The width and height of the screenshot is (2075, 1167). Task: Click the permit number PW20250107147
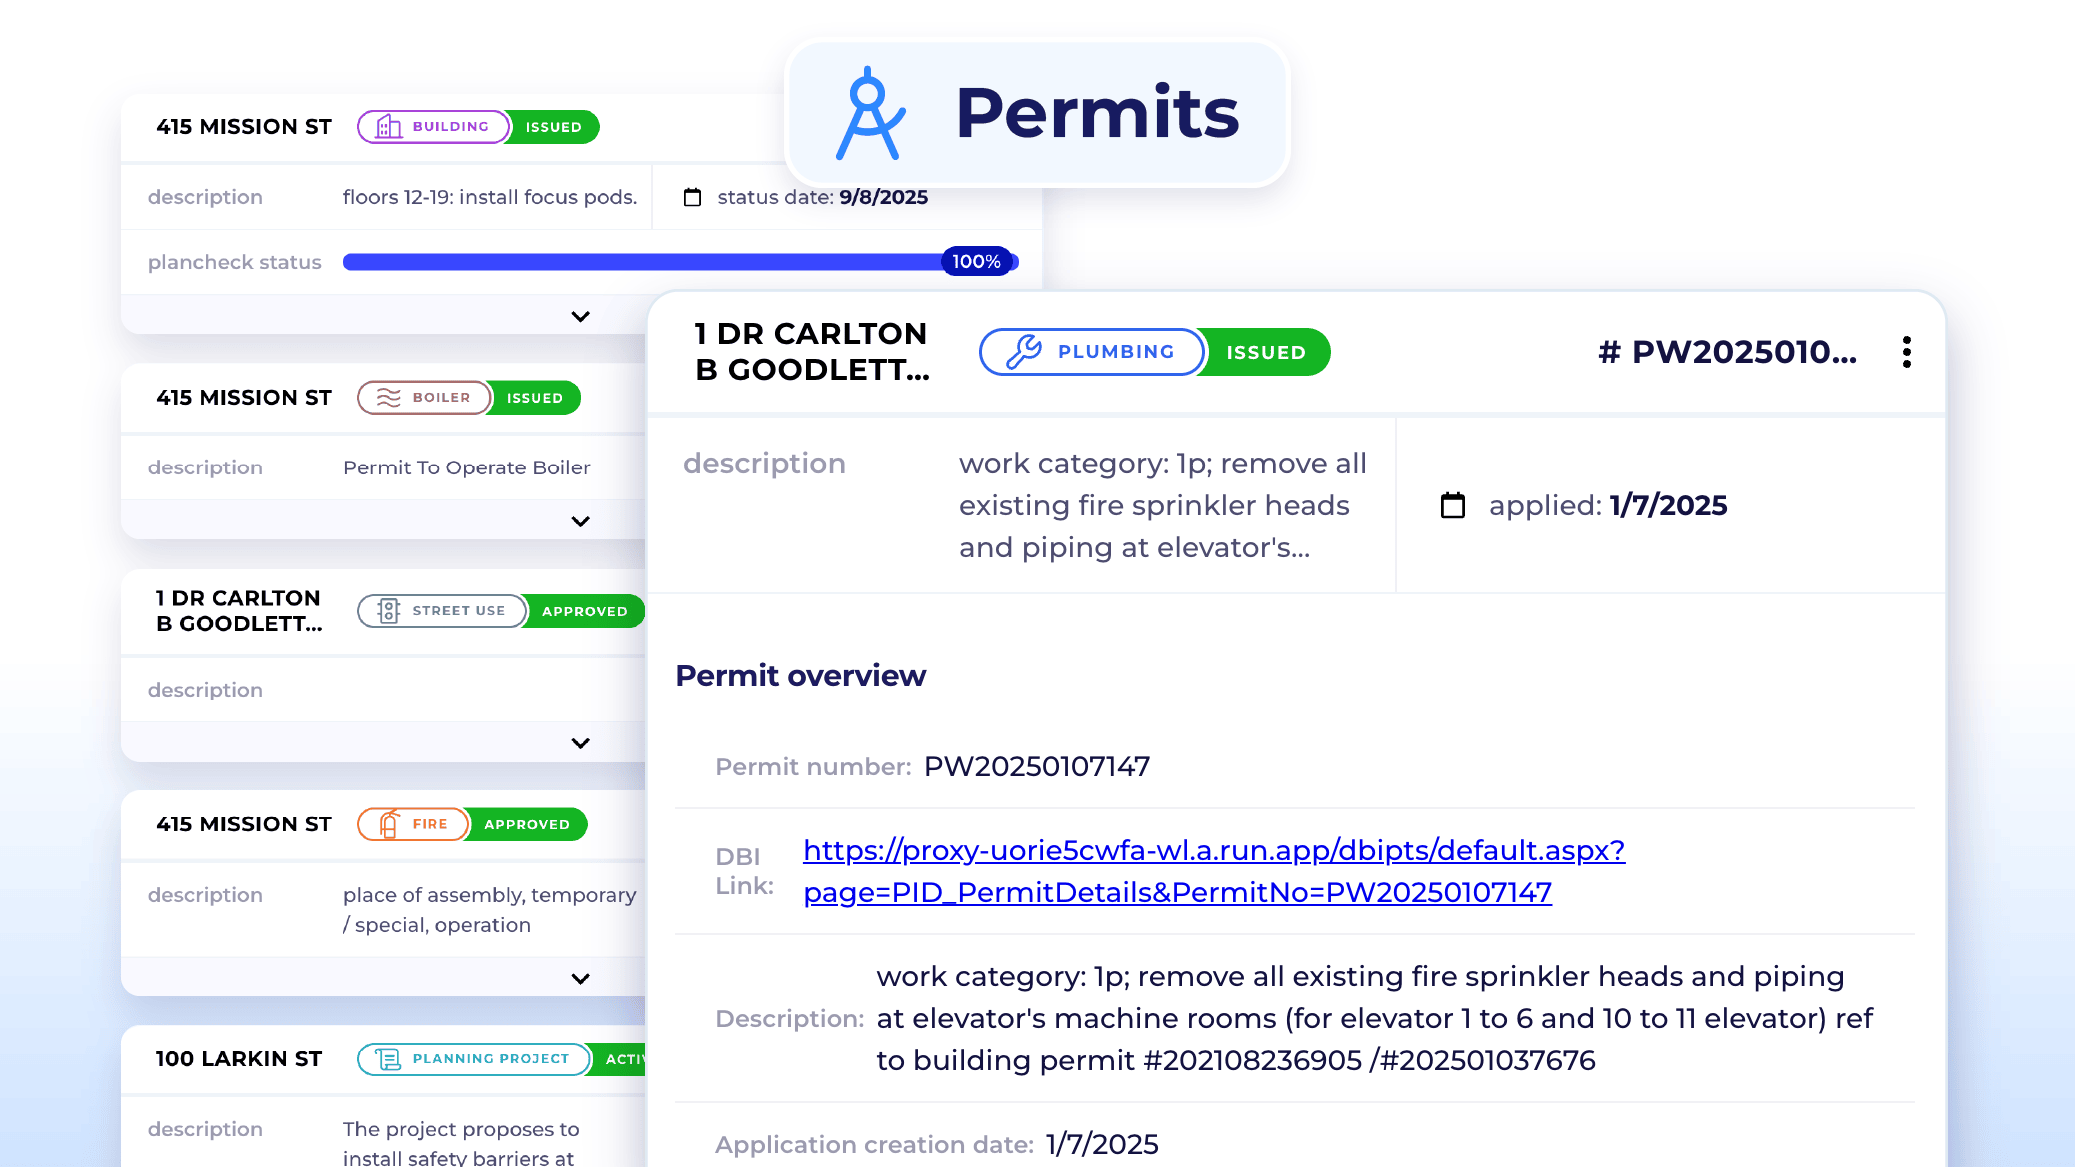(1035, 766)
